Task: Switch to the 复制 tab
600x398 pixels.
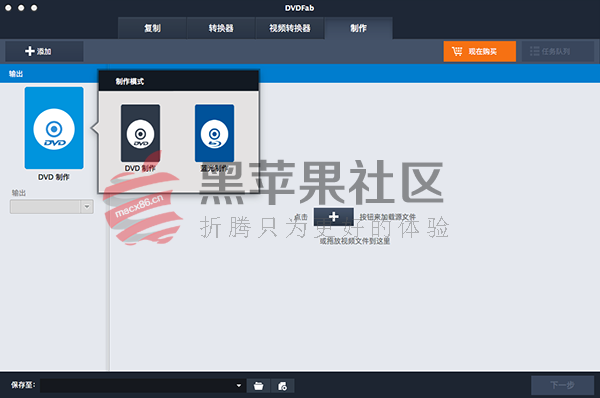Action: point(152,28)
